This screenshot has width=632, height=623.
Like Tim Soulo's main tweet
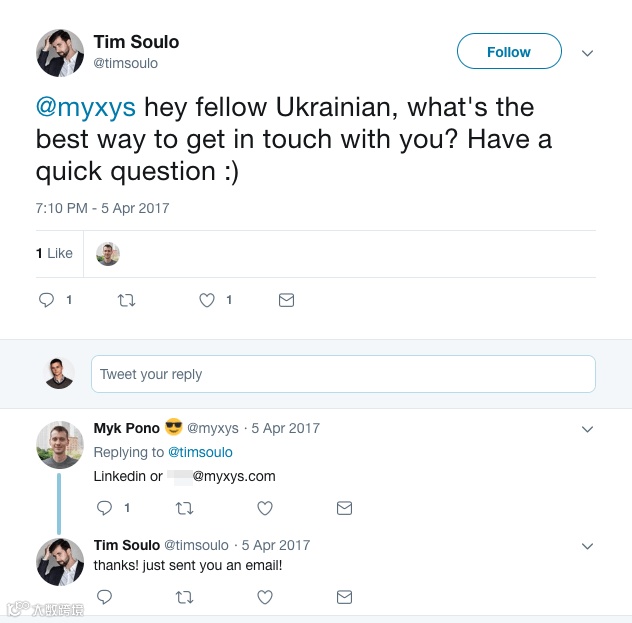207,300
